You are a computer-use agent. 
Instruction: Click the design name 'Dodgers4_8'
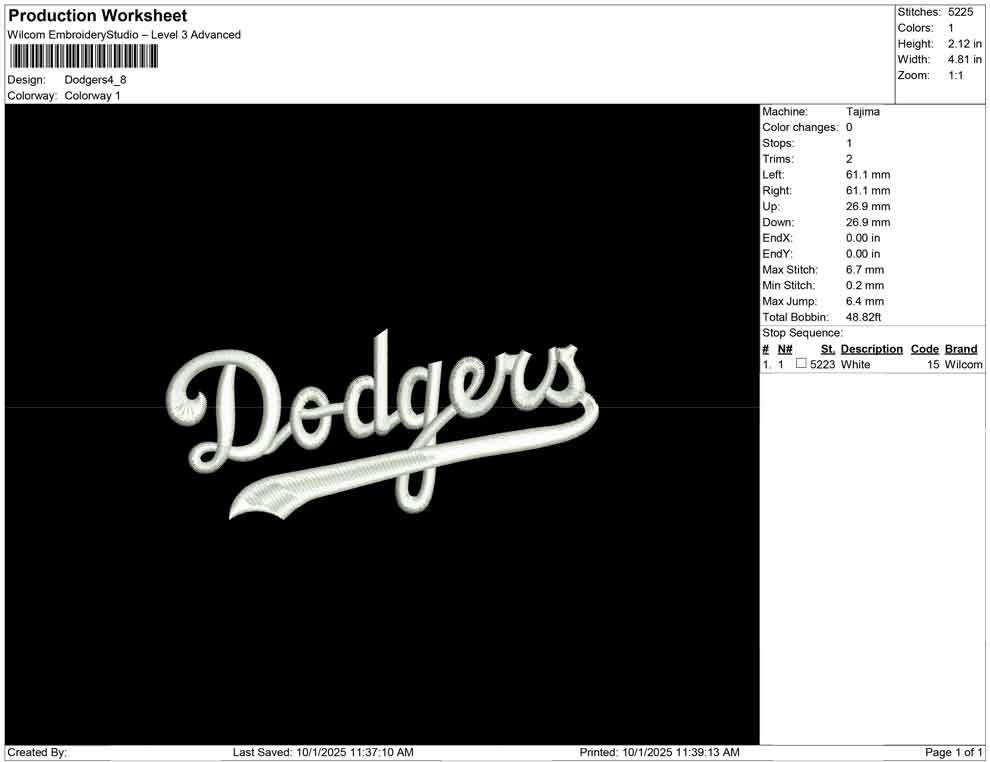(95, 80)
